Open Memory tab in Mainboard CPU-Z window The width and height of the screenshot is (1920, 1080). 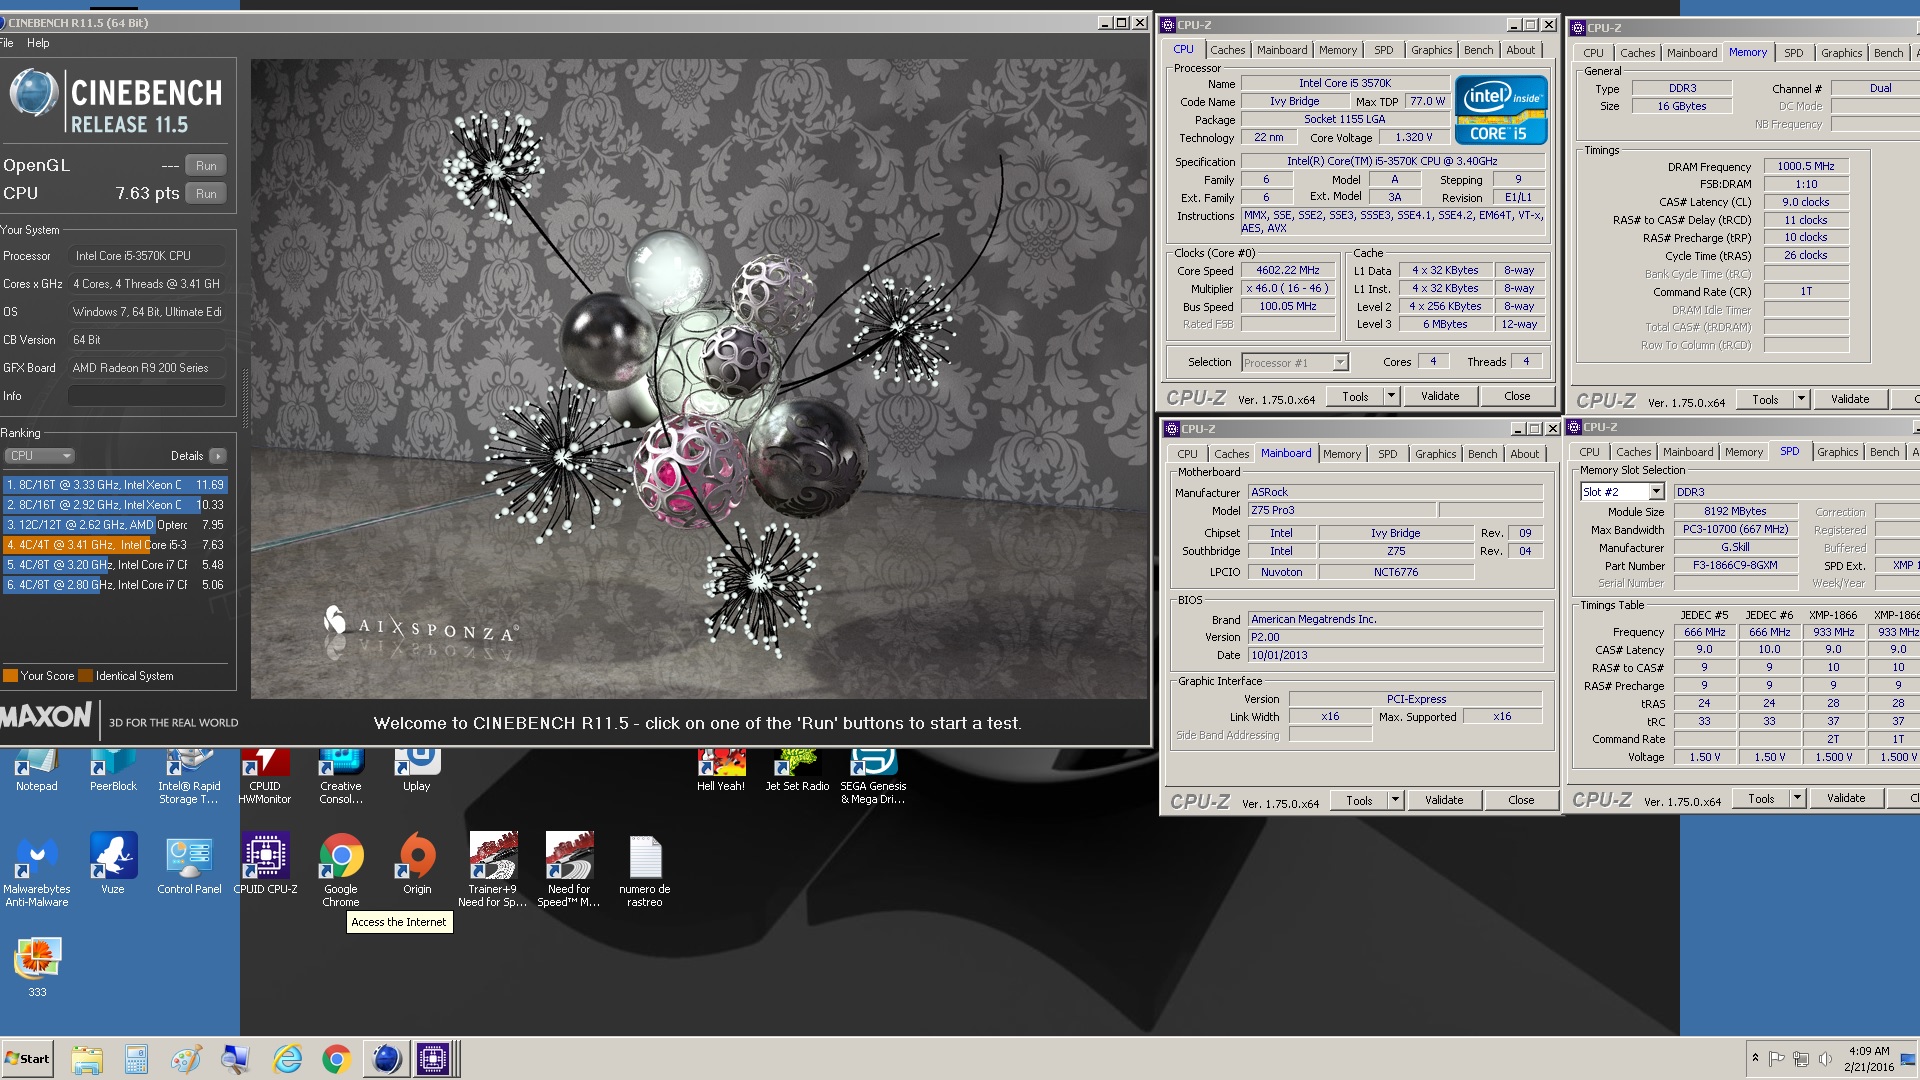pos(1341,454)
